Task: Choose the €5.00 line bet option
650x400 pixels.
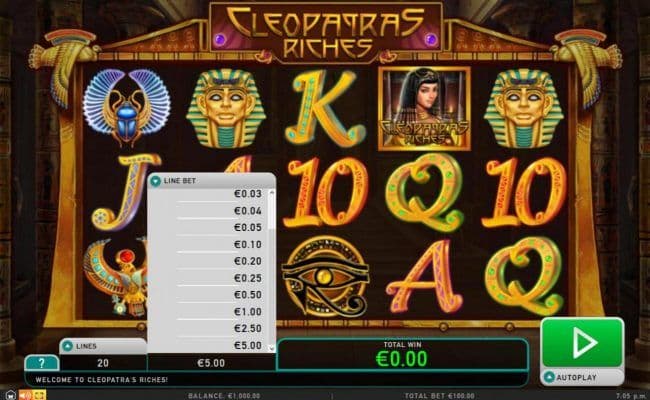Action: [x=211, y=345]
